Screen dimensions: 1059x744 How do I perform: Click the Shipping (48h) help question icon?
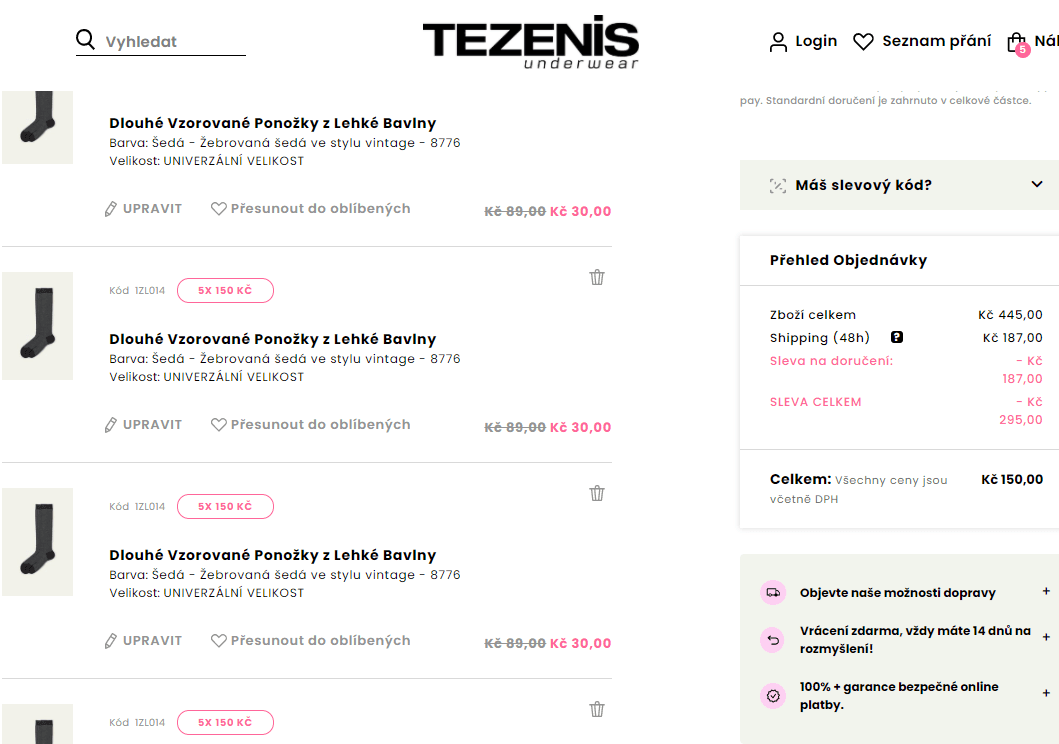(897, 337)
